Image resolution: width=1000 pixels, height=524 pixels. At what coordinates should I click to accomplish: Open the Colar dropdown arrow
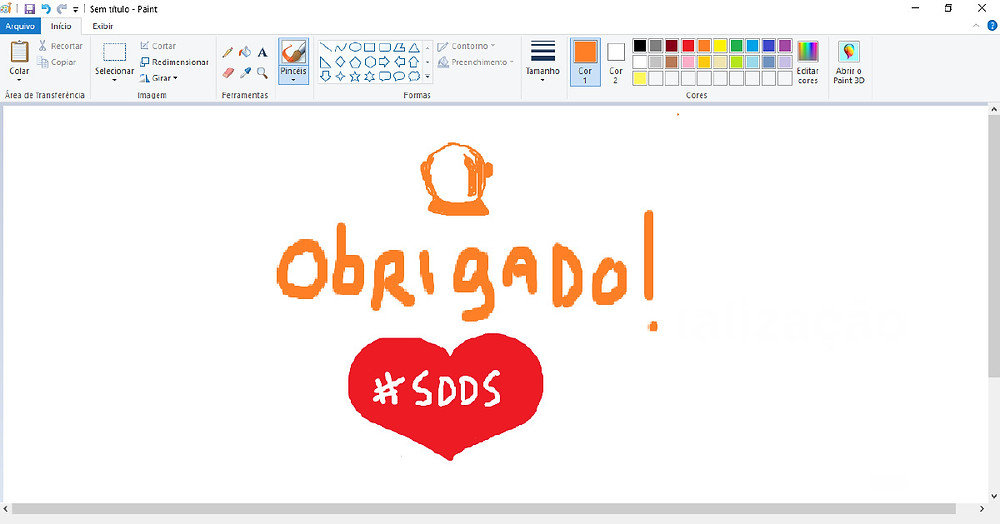(19, 80)
